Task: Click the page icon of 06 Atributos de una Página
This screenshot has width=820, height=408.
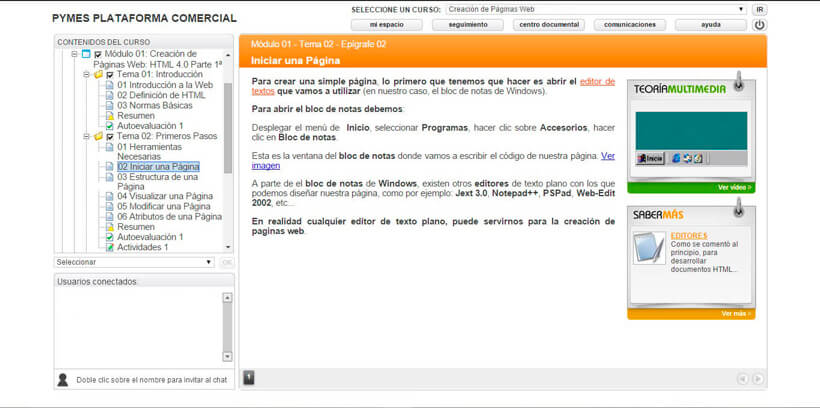Action: pyautogui.click(x=109, y=217)
